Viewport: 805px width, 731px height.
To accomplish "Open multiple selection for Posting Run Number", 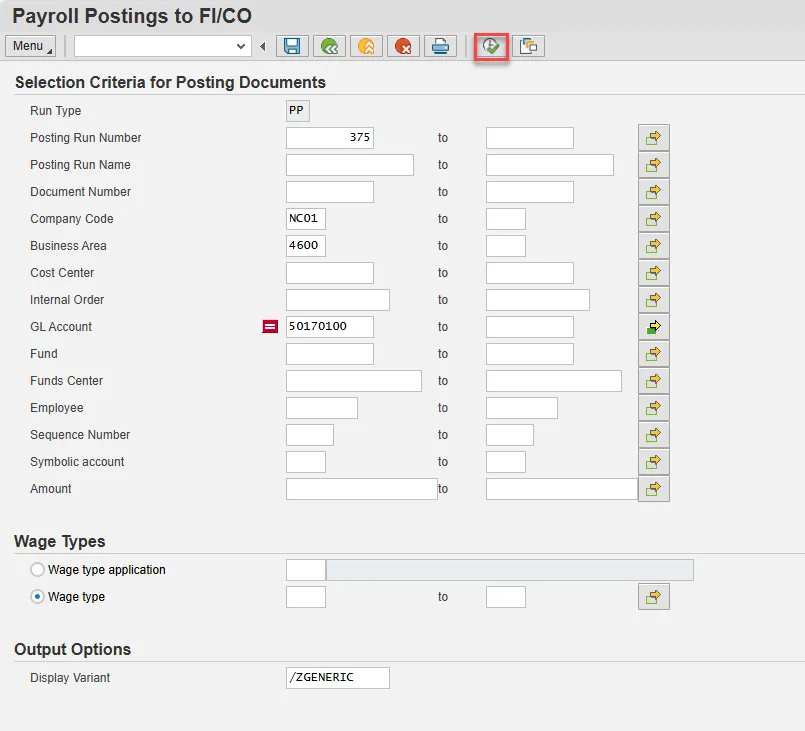I will click(x=654, y=138).
